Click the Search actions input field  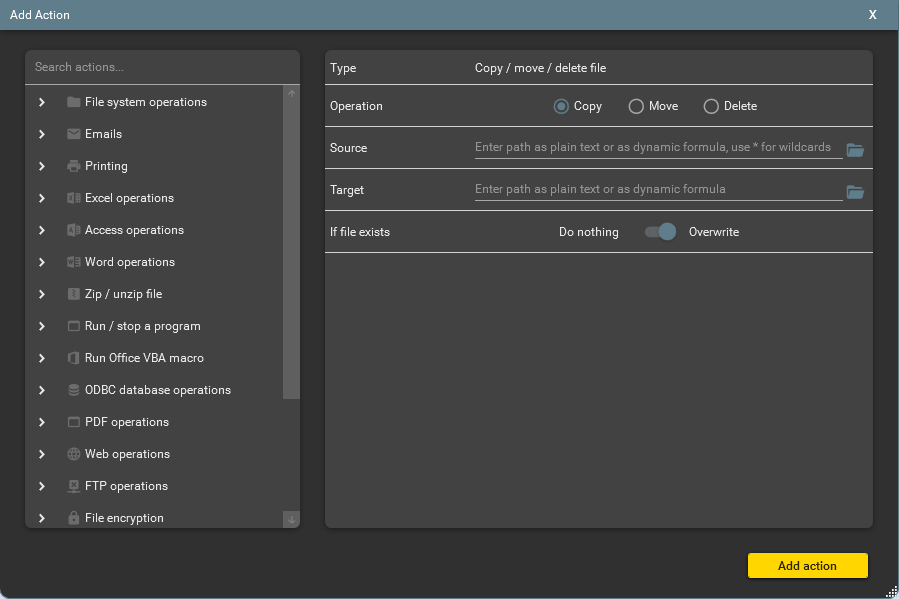pos(162,67)
